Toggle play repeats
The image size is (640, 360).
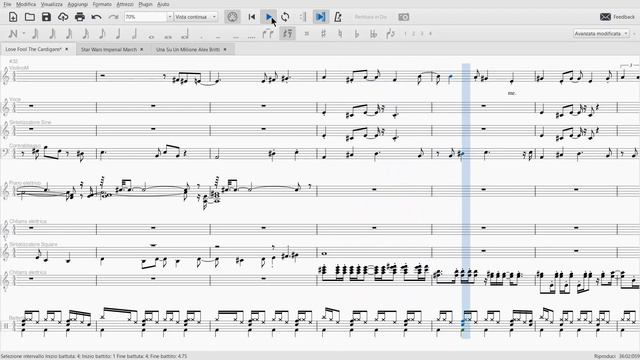click(x=302, y=17)
